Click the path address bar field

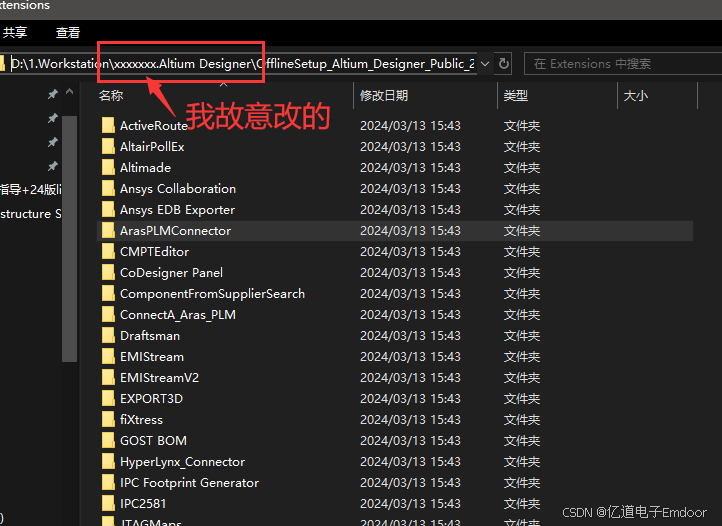click(x=239, y=64)
